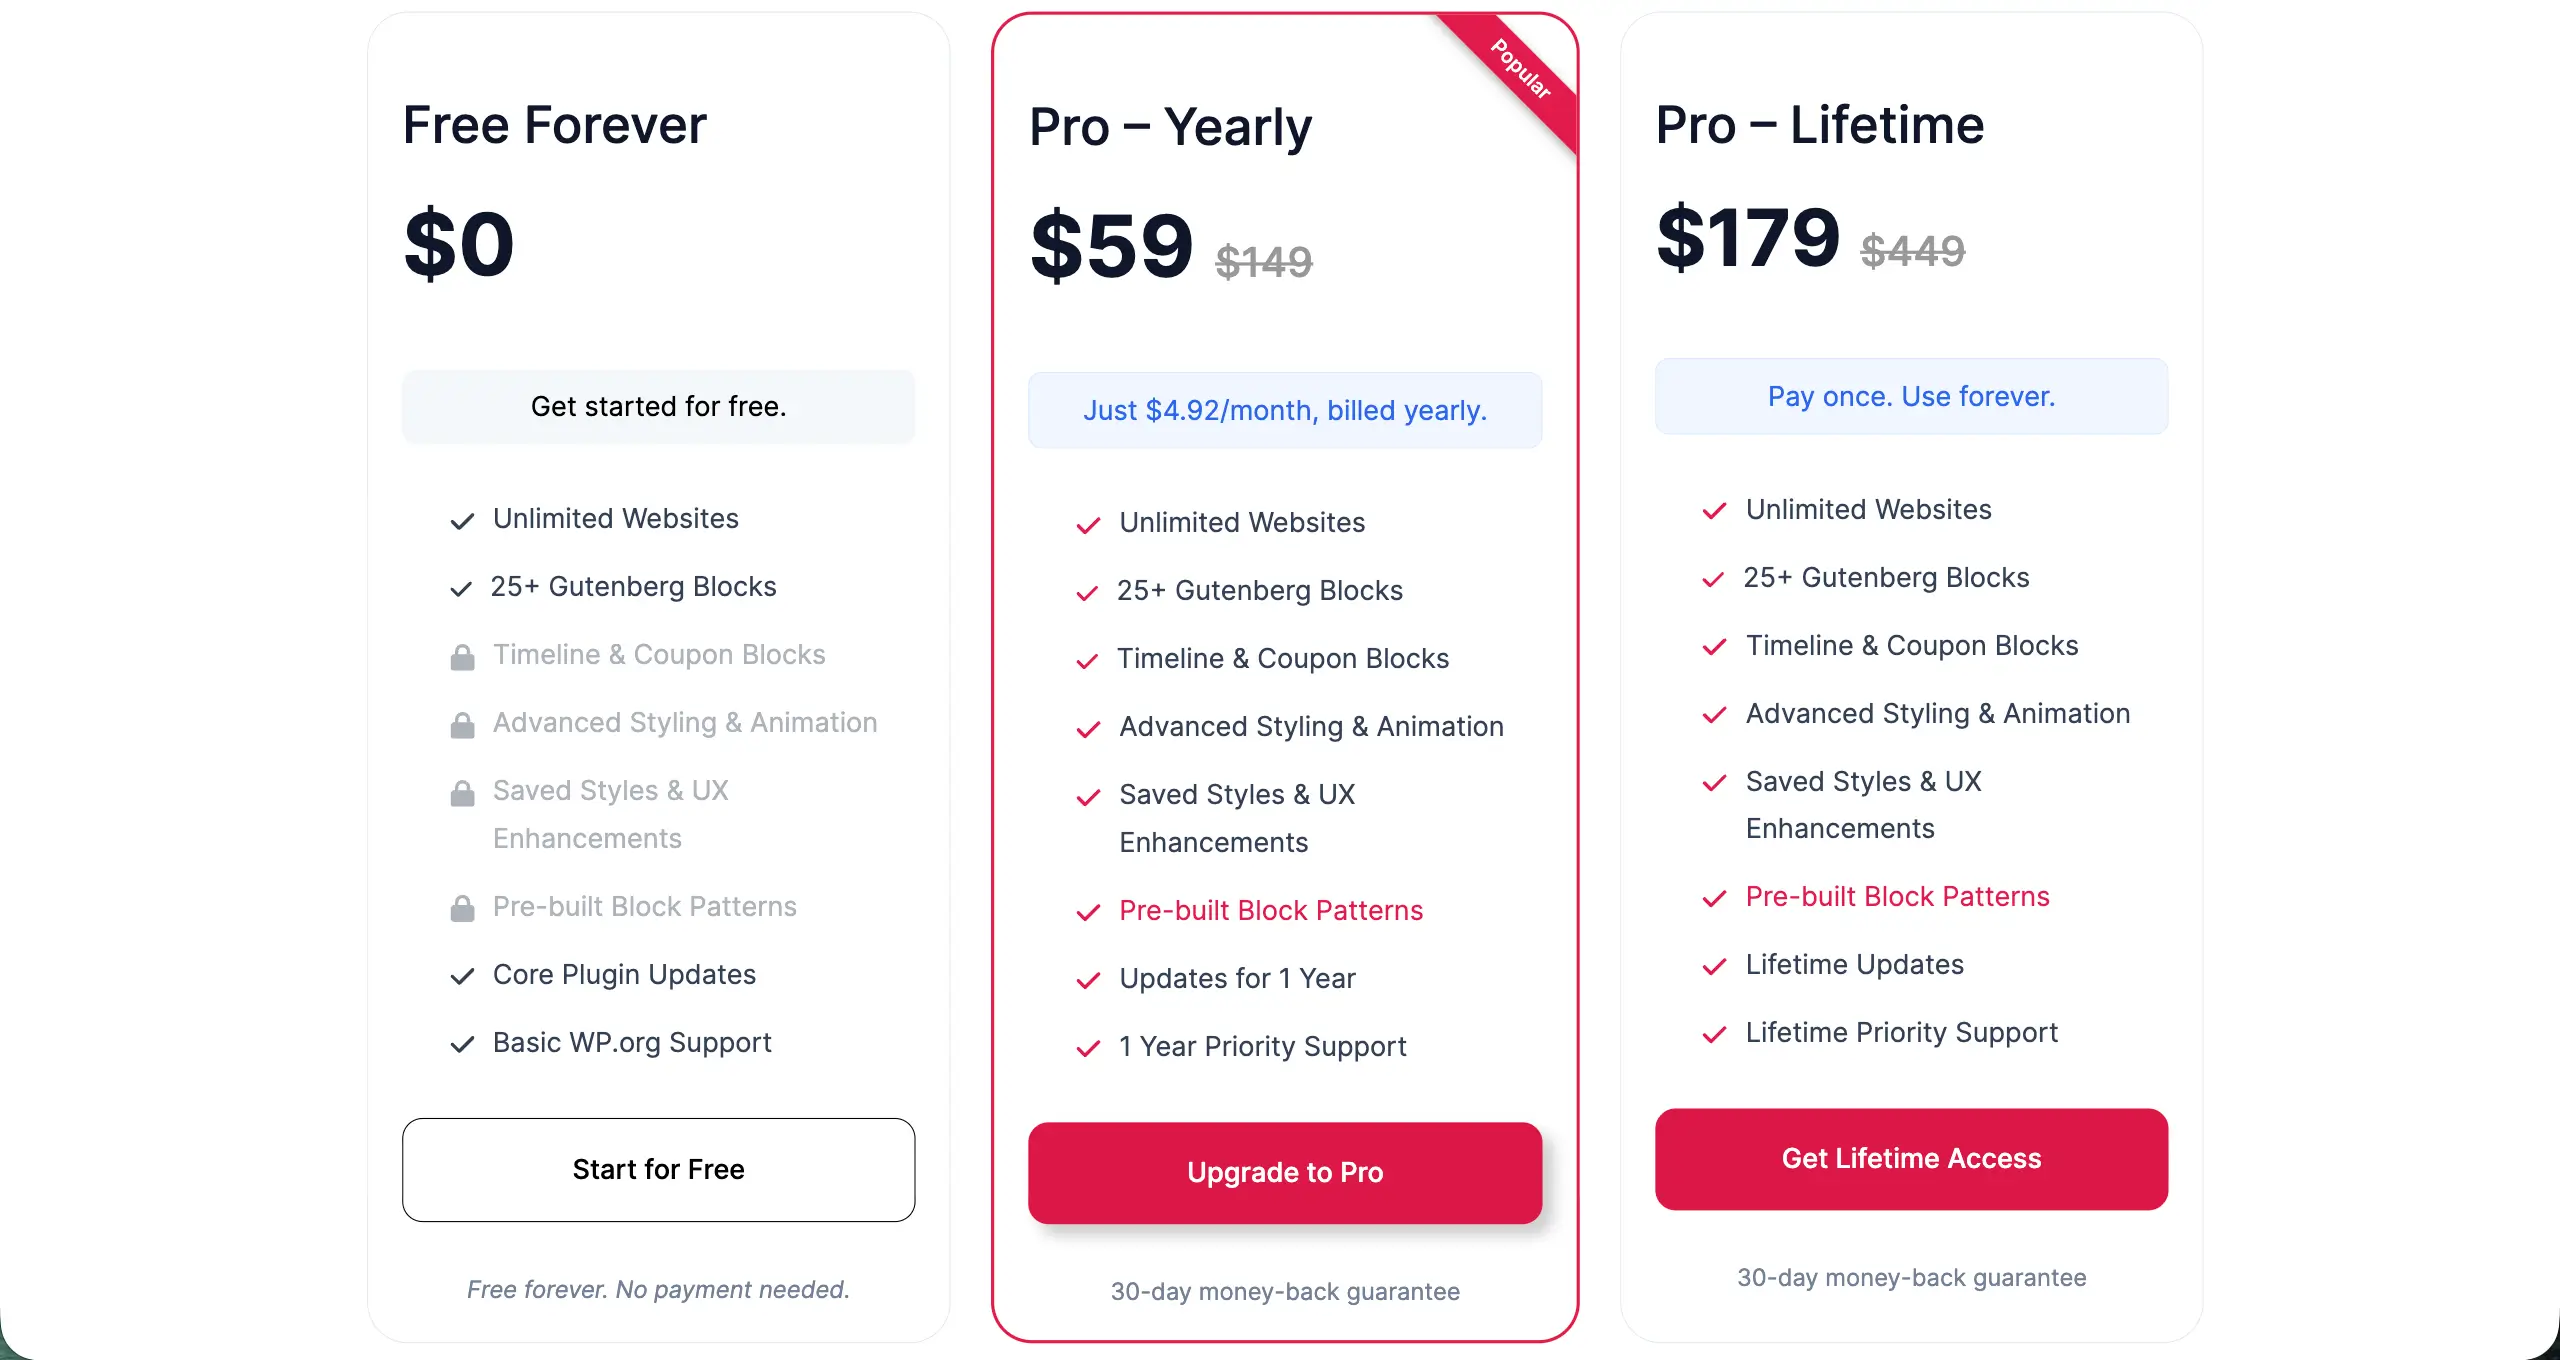Click the checkmark next to Lifetime Priority Support
Image resolution: width=2560 pixels, height=1360 pixels.
[1714, 1035]
